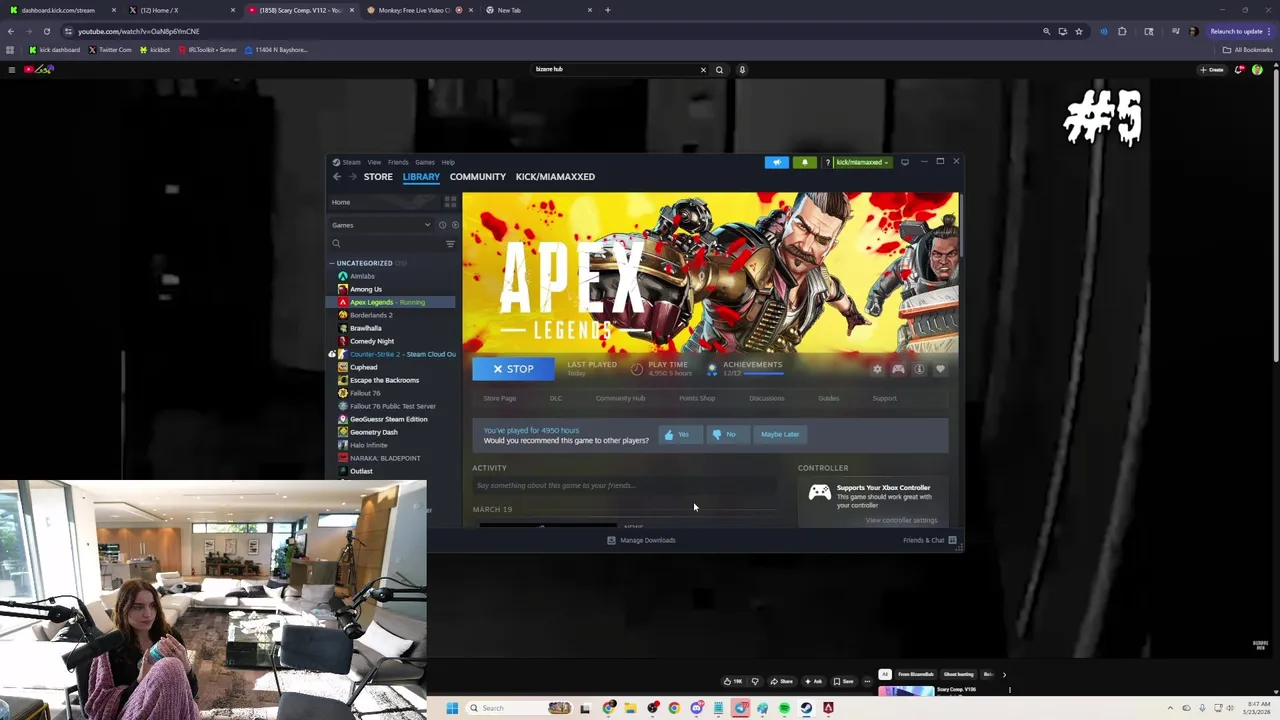Open the Windows Start menu
This screenshot has height=720, width=1280.
pyautogui.click(x=452, y=708)
